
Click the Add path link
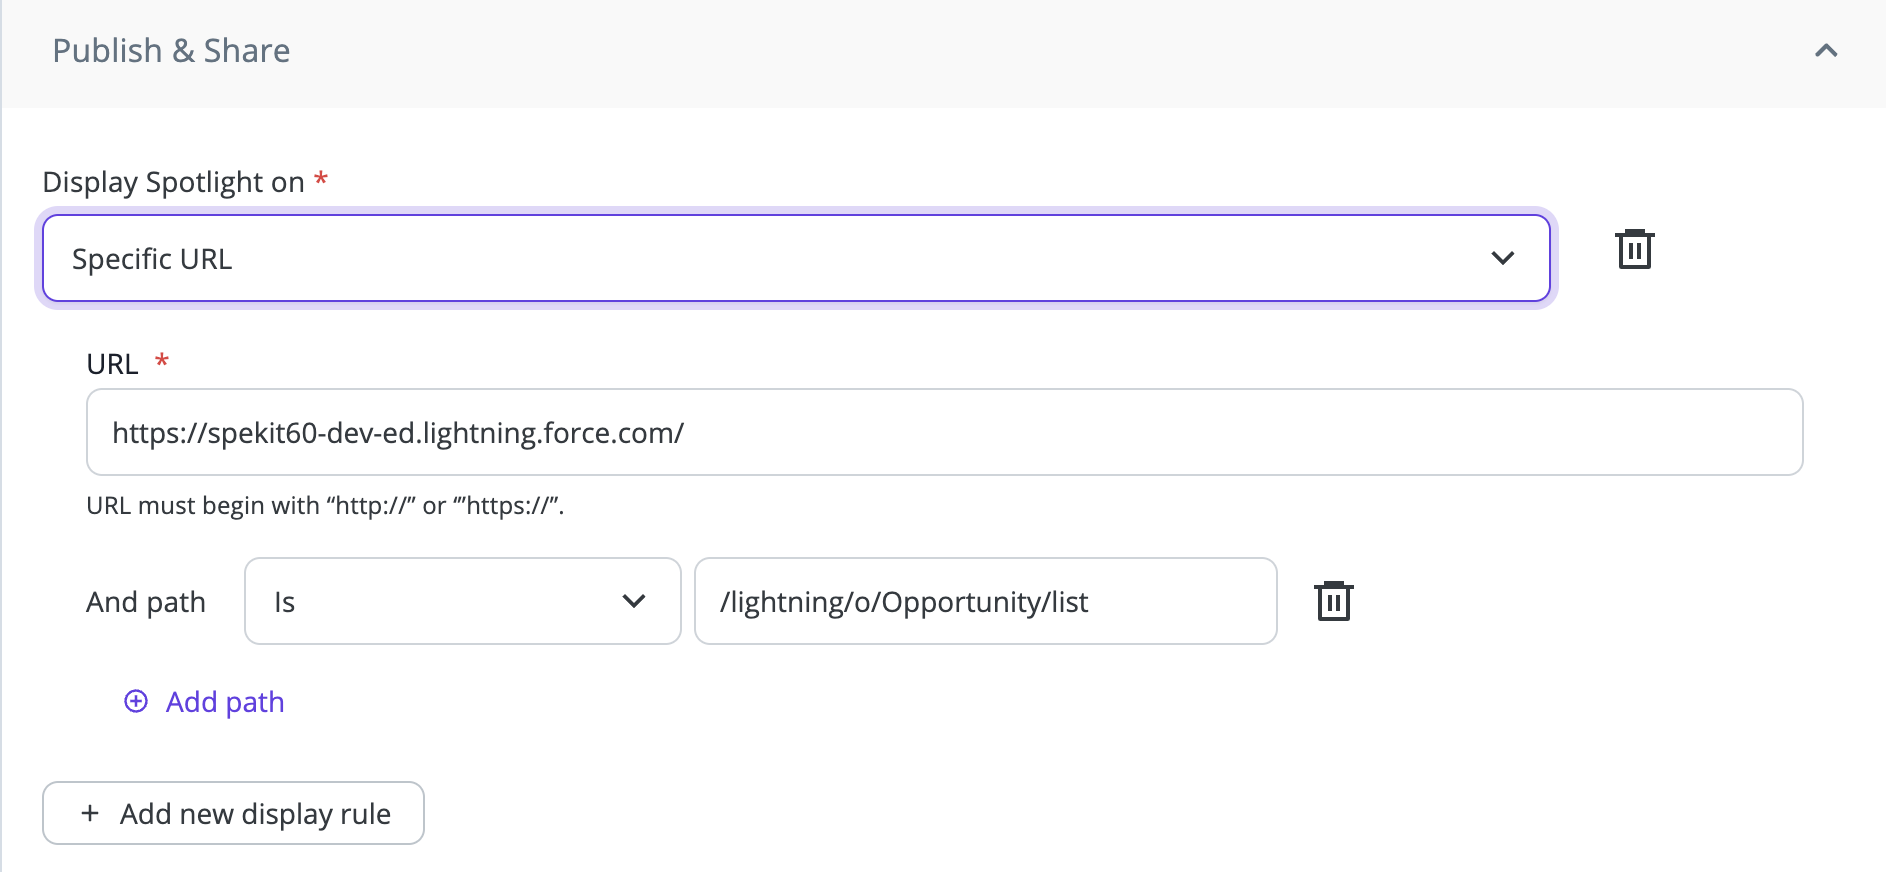225,702
